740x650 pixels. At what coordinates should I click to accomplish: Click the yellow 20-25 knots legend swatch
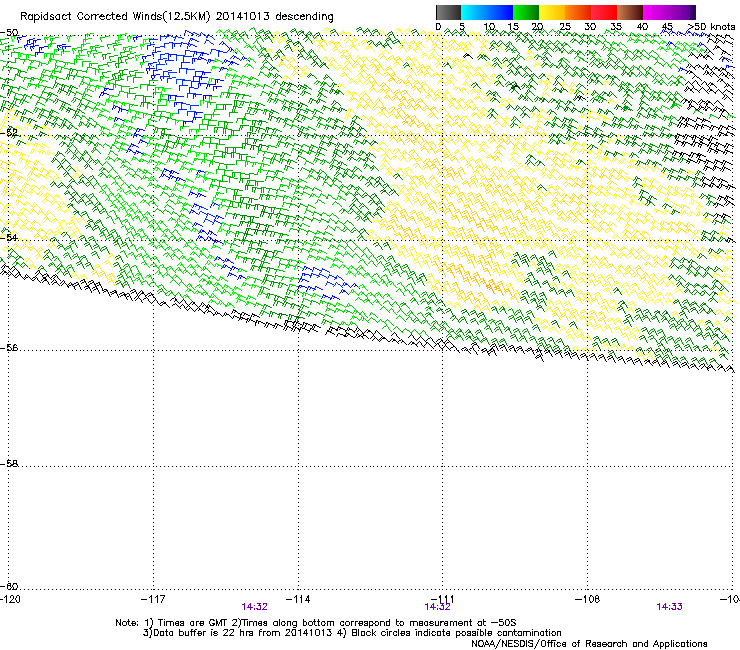552,12
